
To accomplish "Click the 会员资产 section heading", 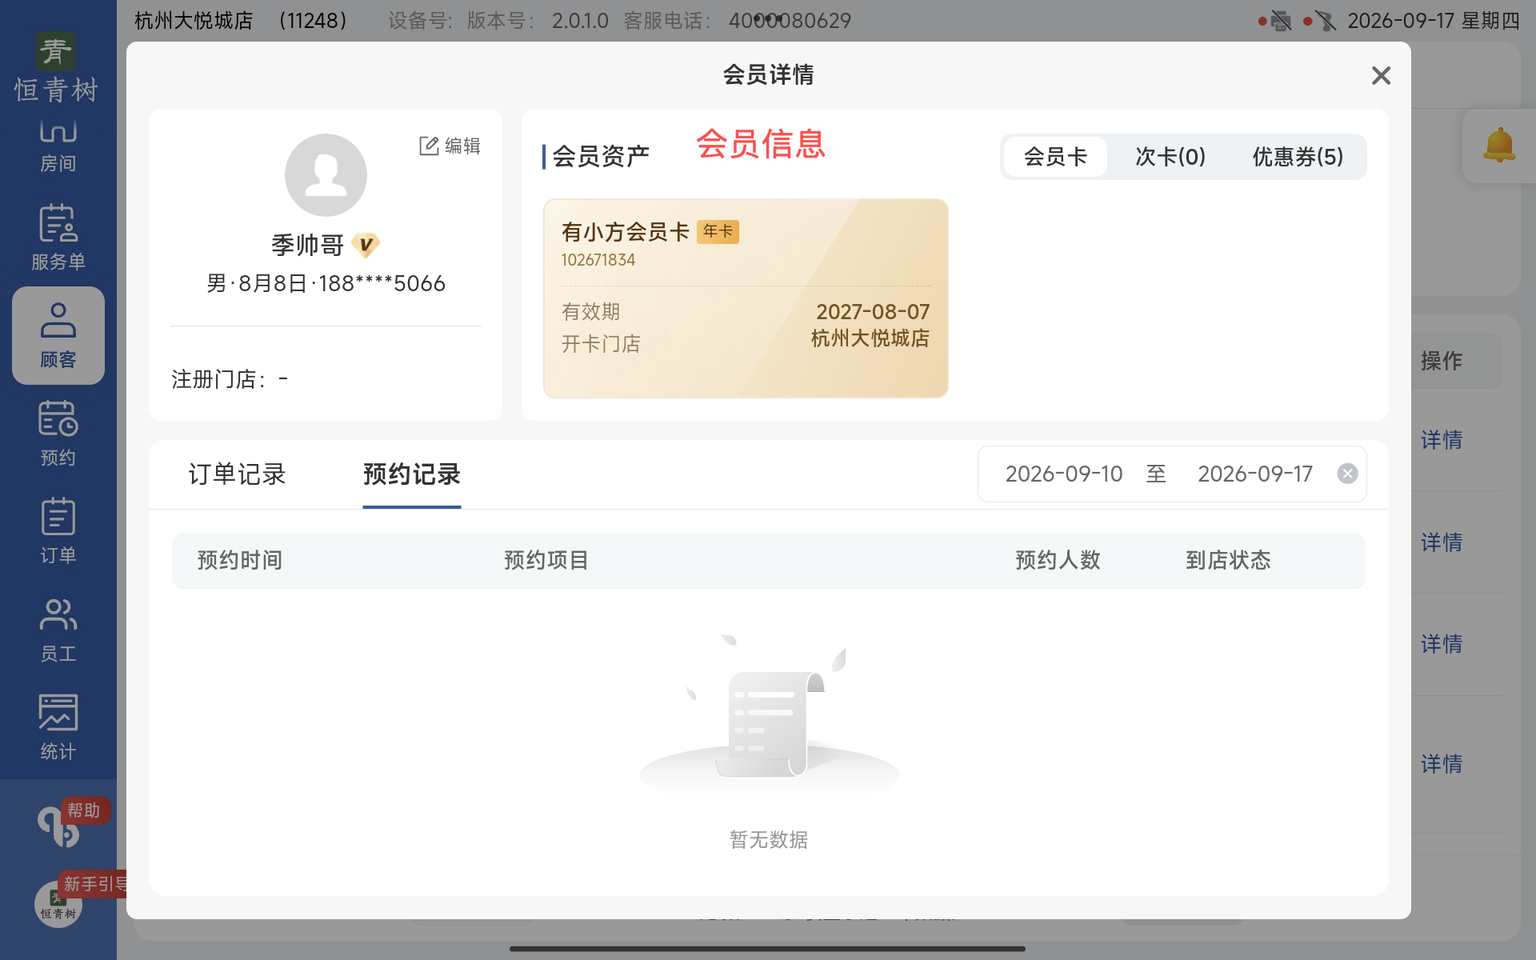I will pyautogui.click(x=601, y=157).
